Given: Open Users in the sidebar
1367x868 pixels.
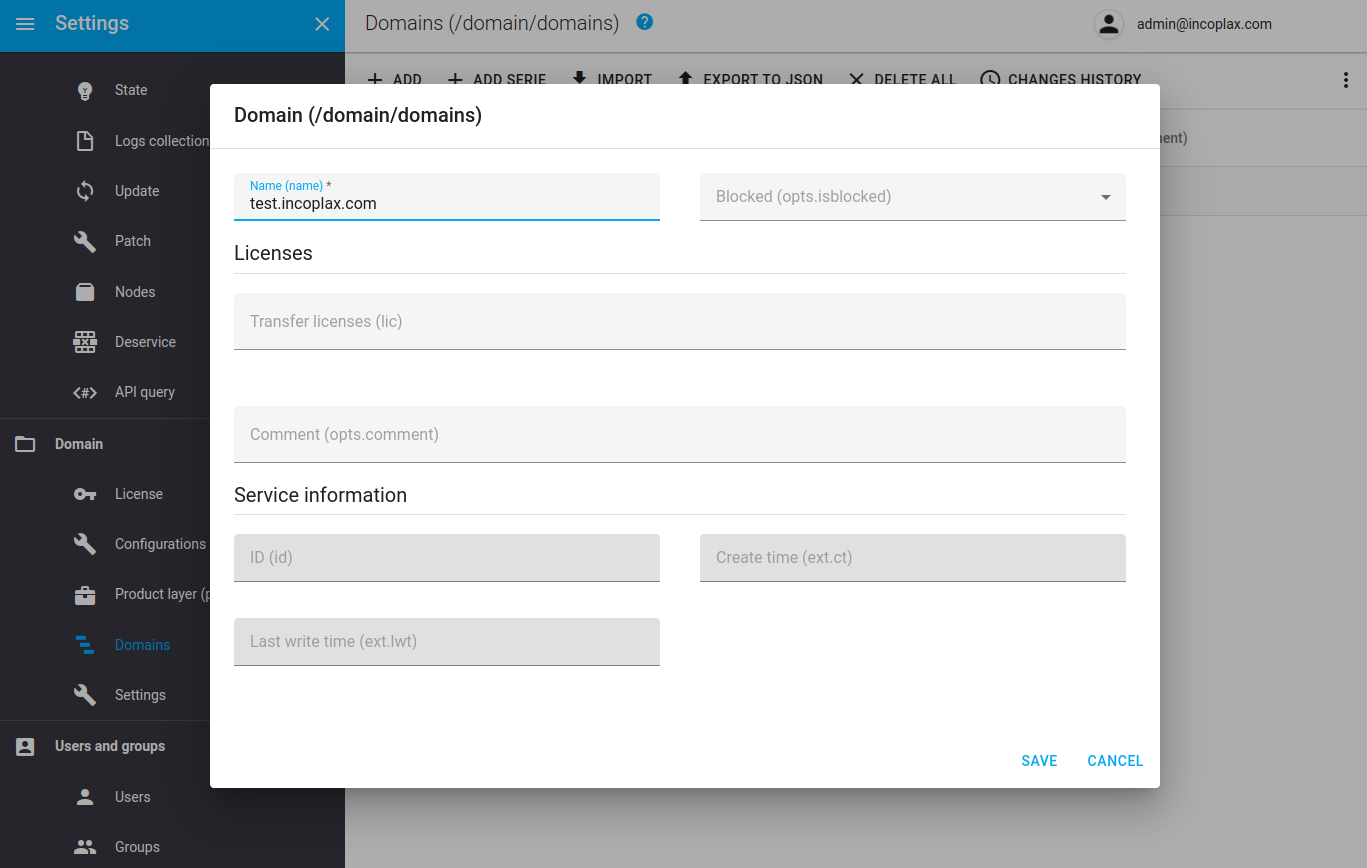Looking at the screenshot, I should [x=133, y=797].
